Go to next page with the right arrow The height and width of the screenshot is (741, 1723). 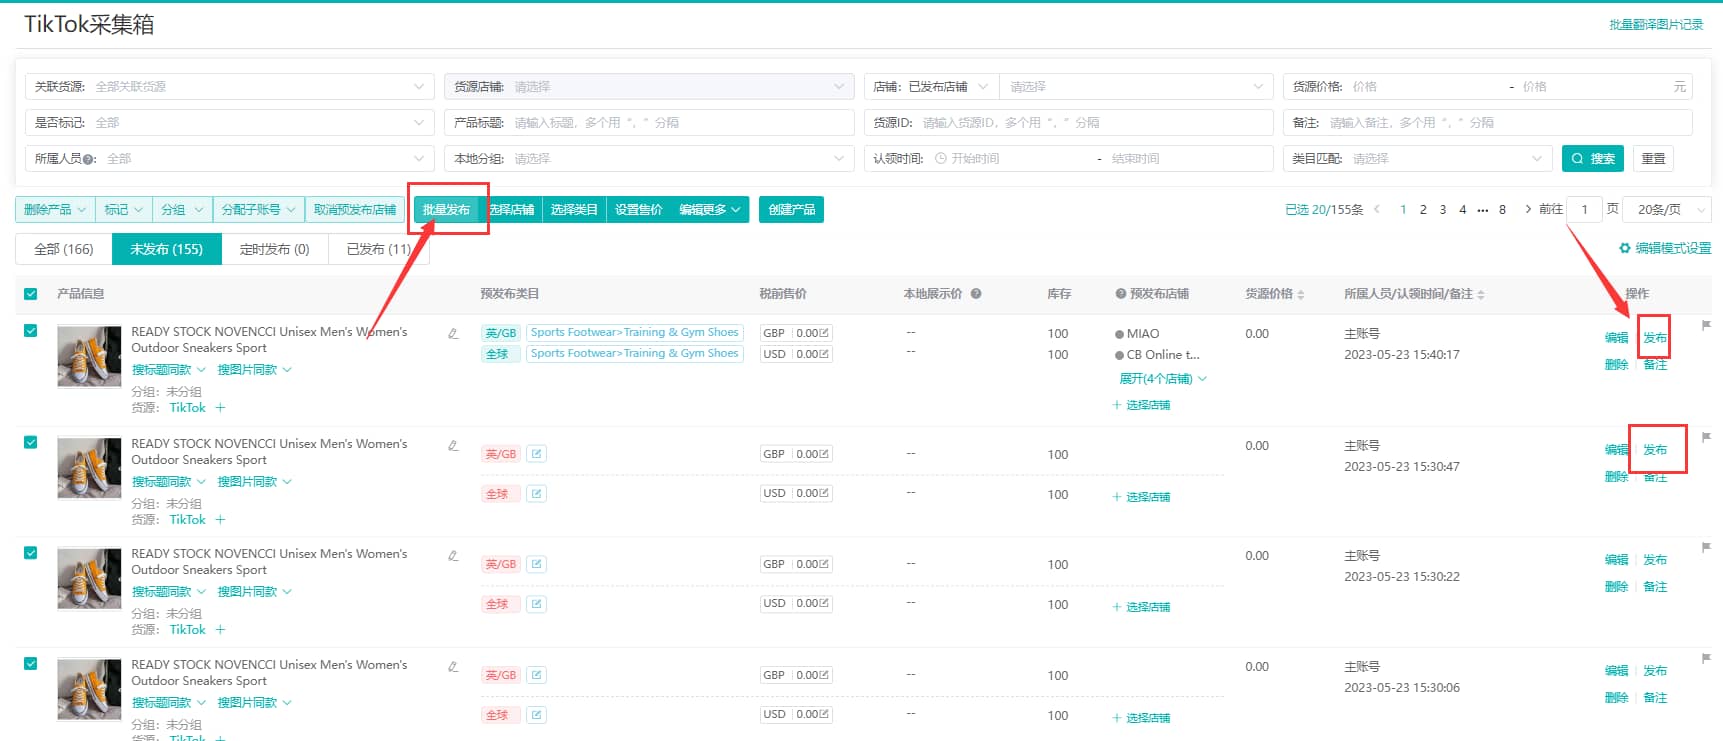coord(1527,209)
